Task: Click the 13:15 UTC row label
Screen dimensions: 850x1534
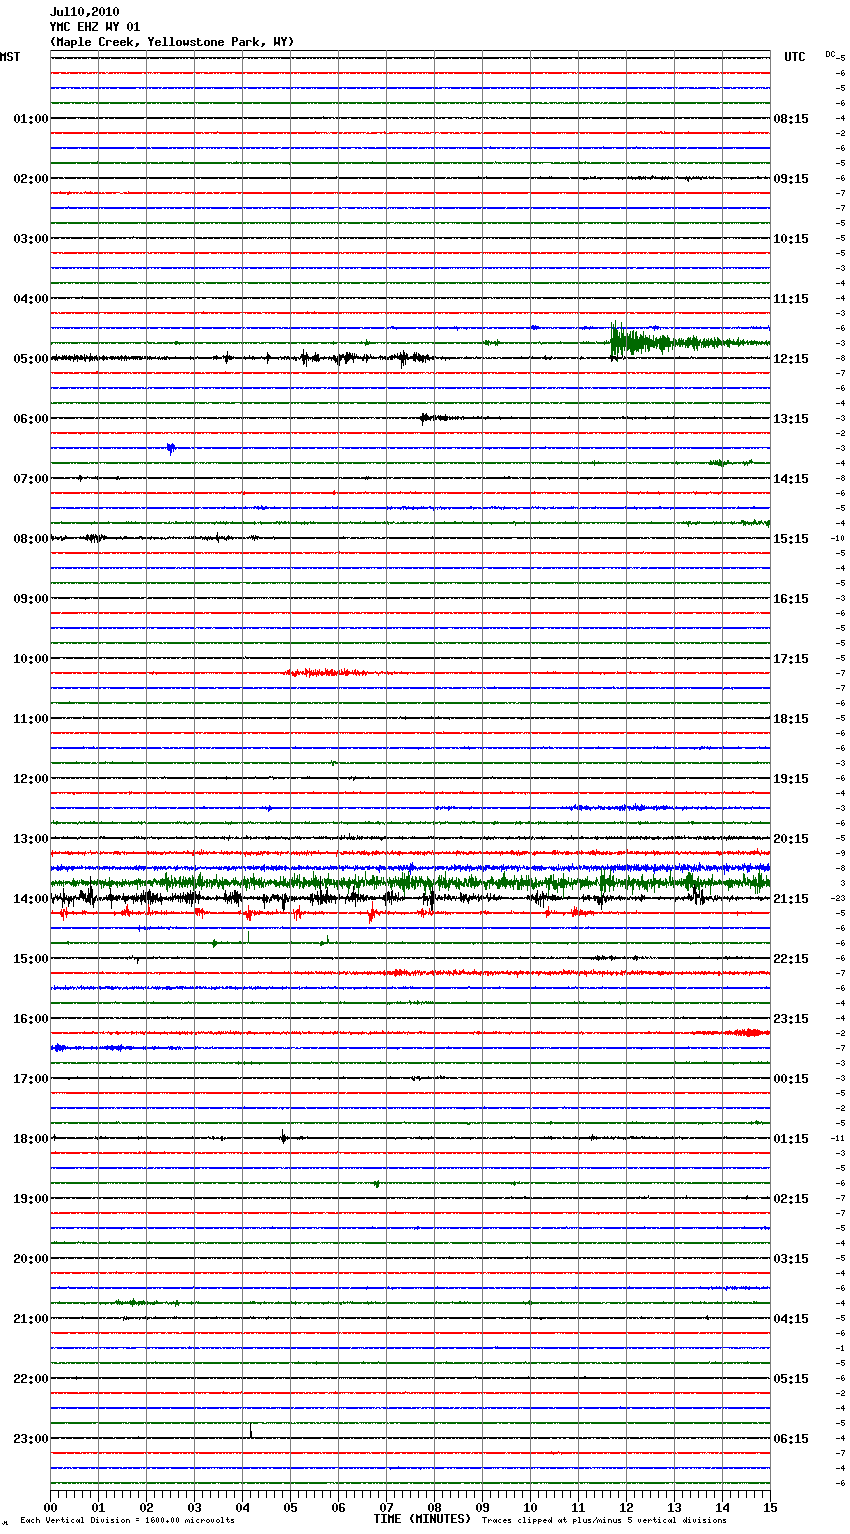Action: click(x=791, y=419)
